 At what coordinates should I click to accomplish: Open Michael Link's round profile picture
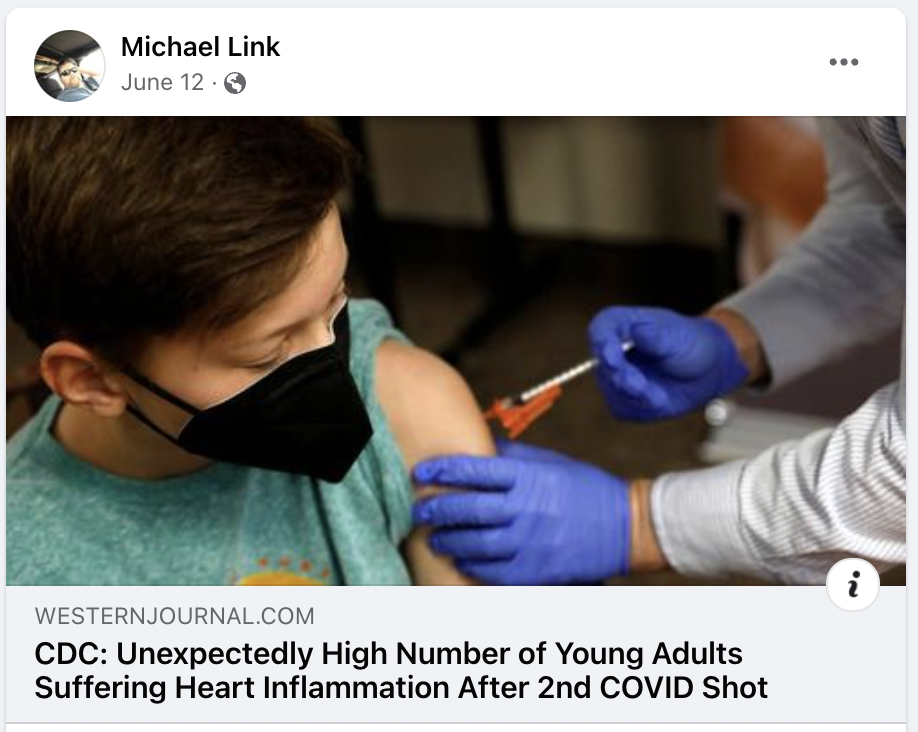(70, 66)
